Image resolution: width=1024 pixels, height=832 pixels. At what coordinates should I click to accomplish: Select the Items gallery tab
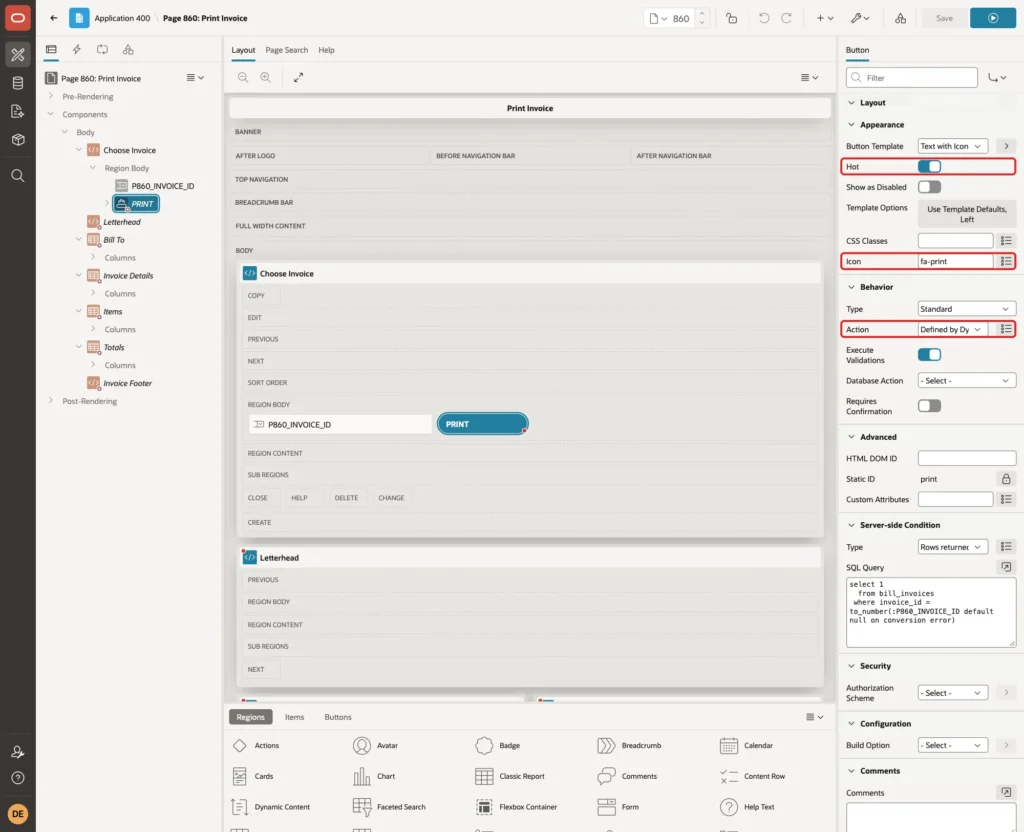pyautogui.click(x=295, y=717)
